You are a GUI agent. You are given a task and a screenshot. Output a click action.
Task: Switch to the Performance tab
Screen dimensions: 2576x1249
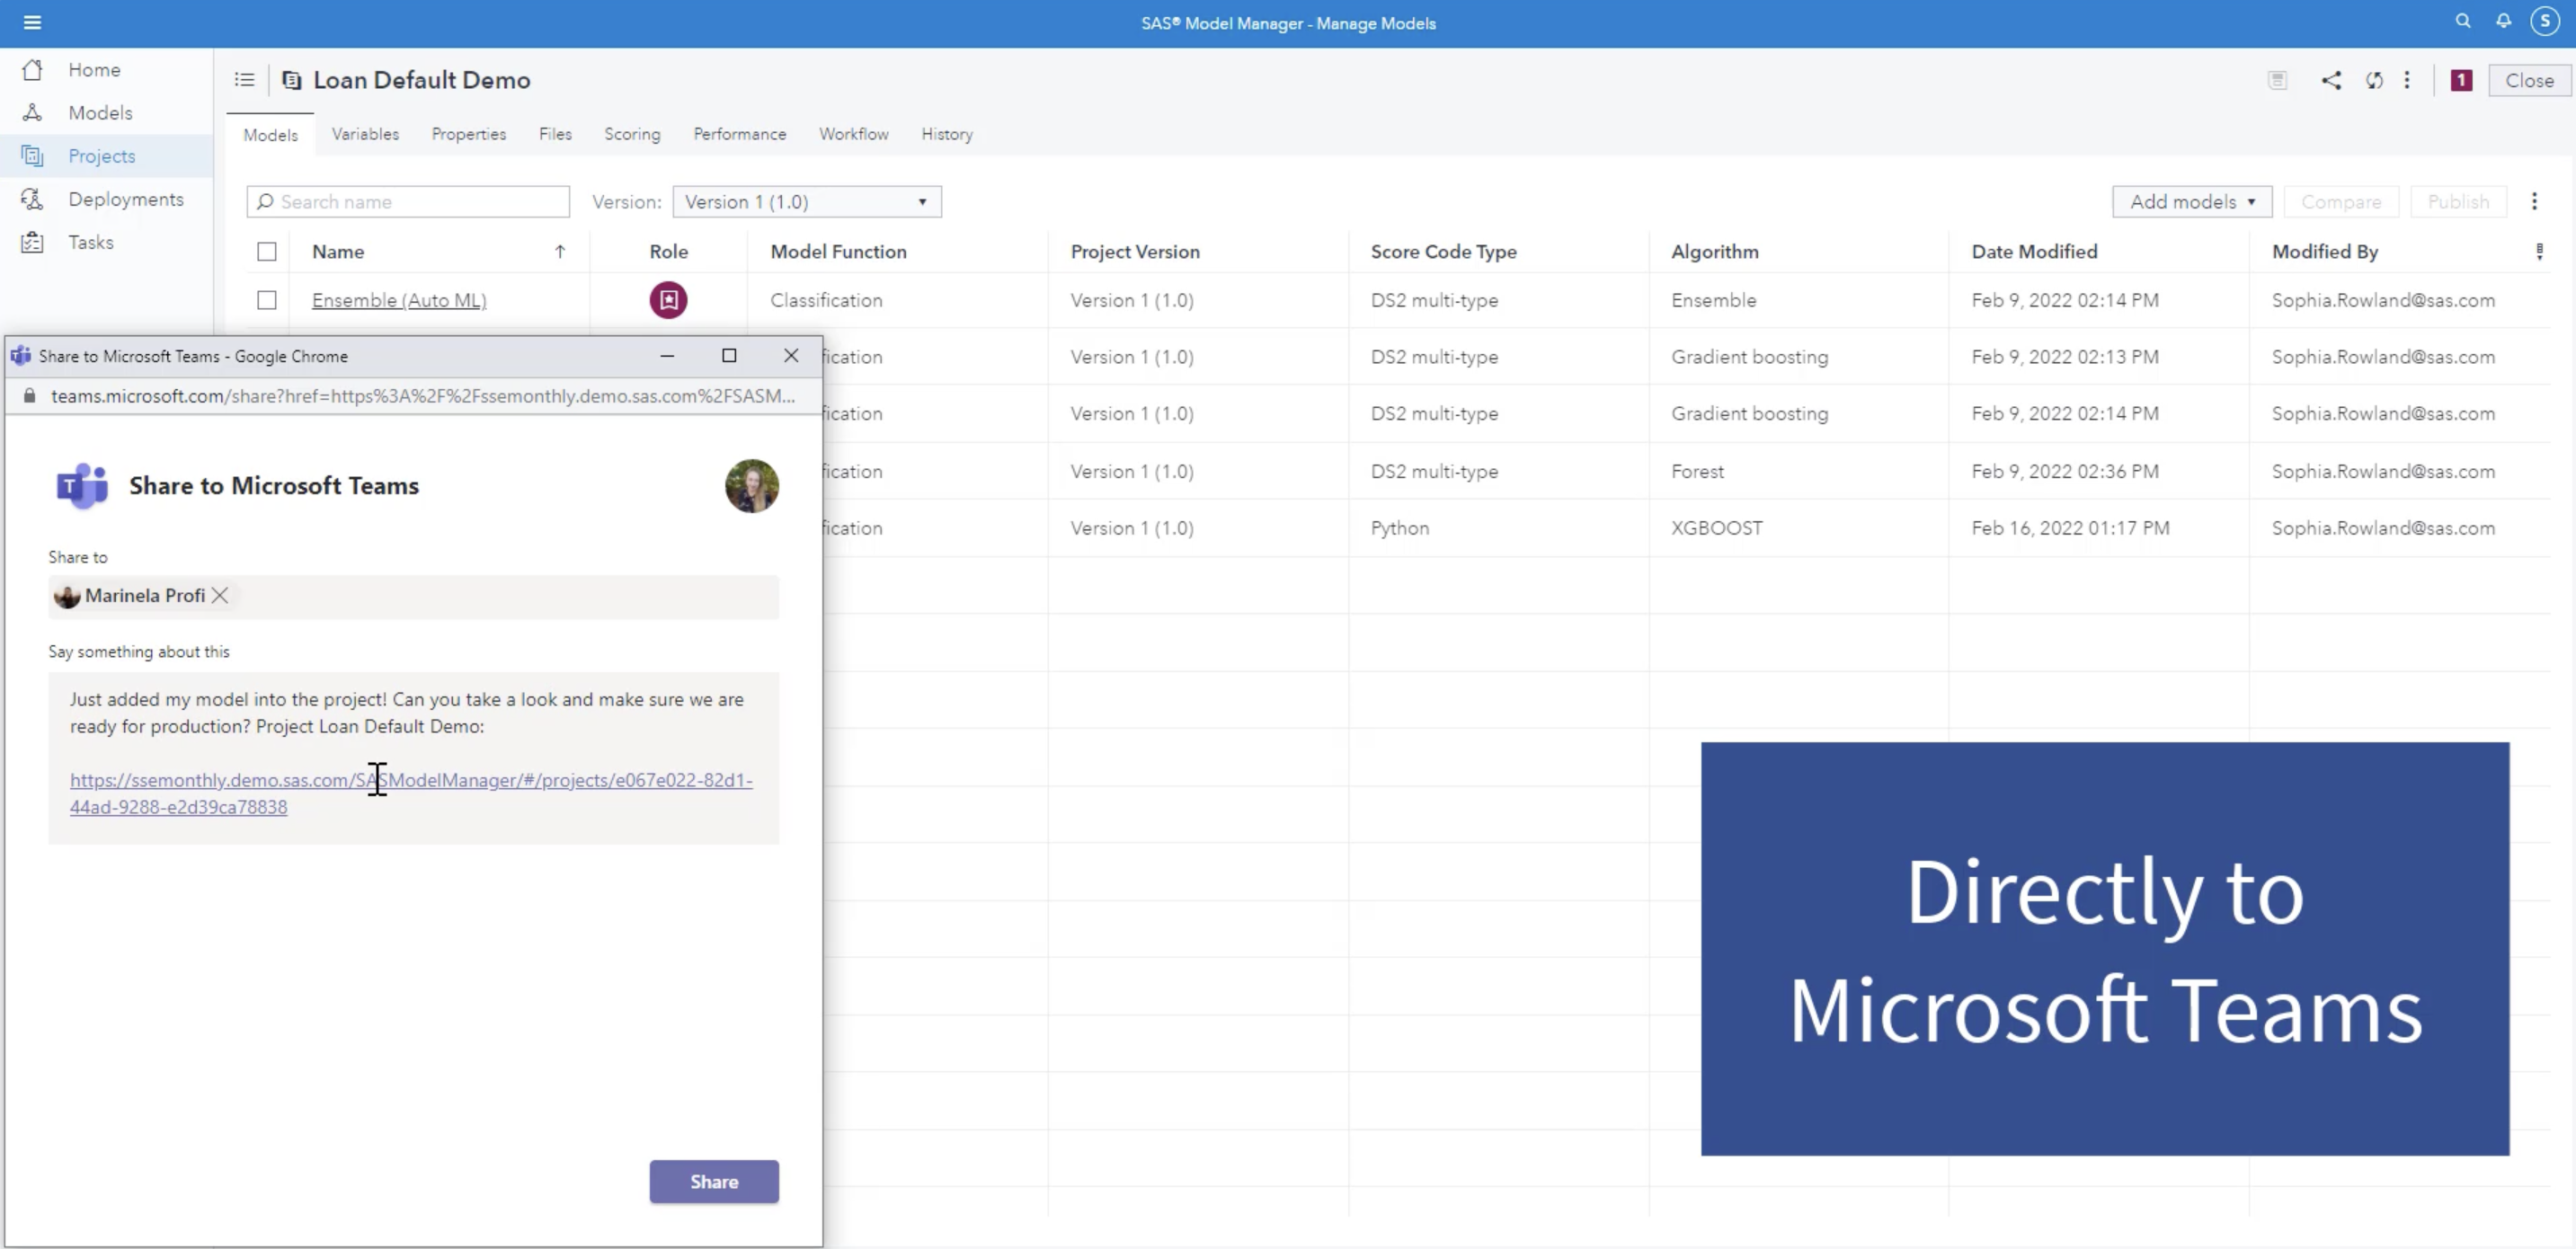point(739,134)
